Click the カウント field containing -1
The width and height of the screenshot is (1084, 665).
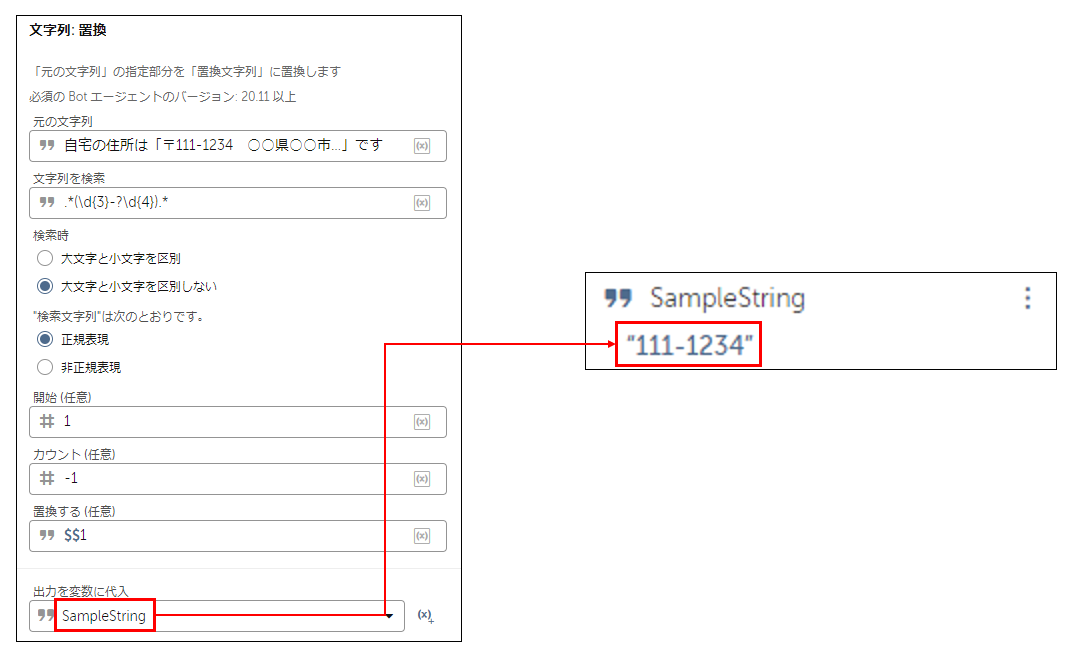click(x=238, y=478)
